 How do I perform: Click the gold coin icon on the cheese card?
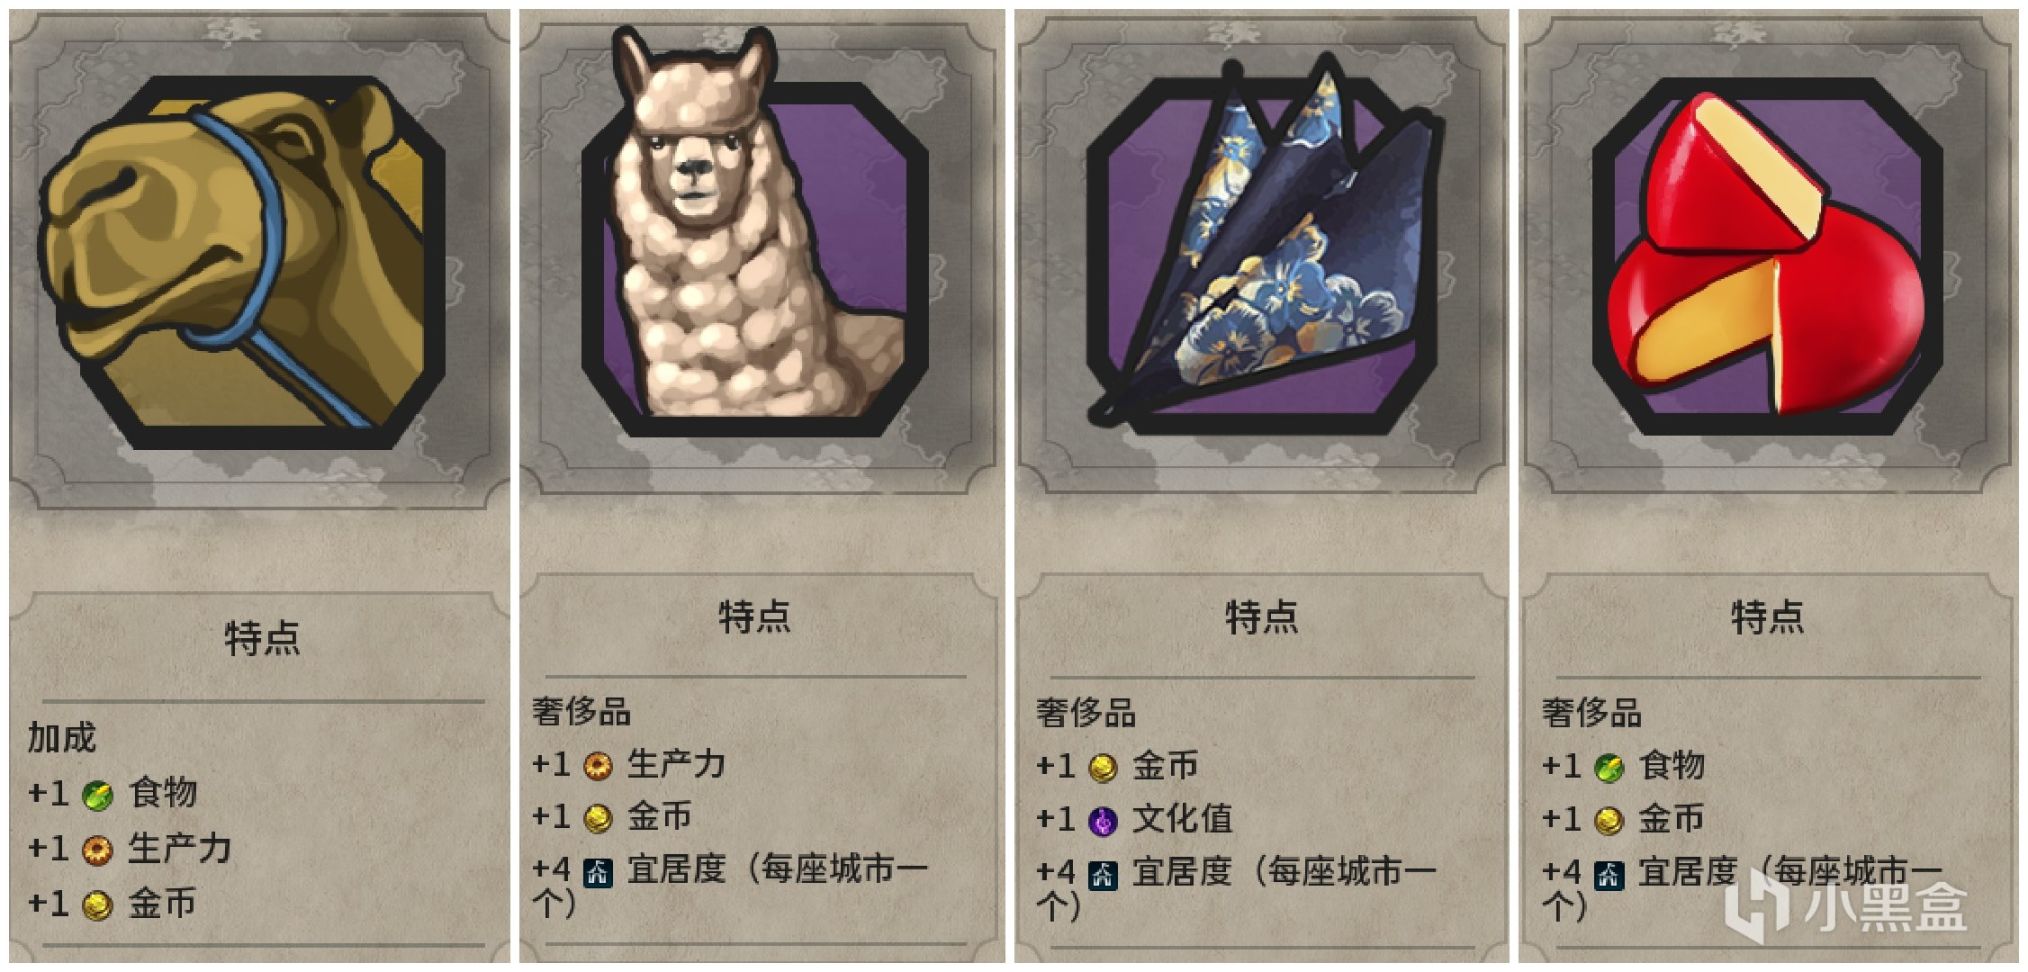(x=1608, y=821)
